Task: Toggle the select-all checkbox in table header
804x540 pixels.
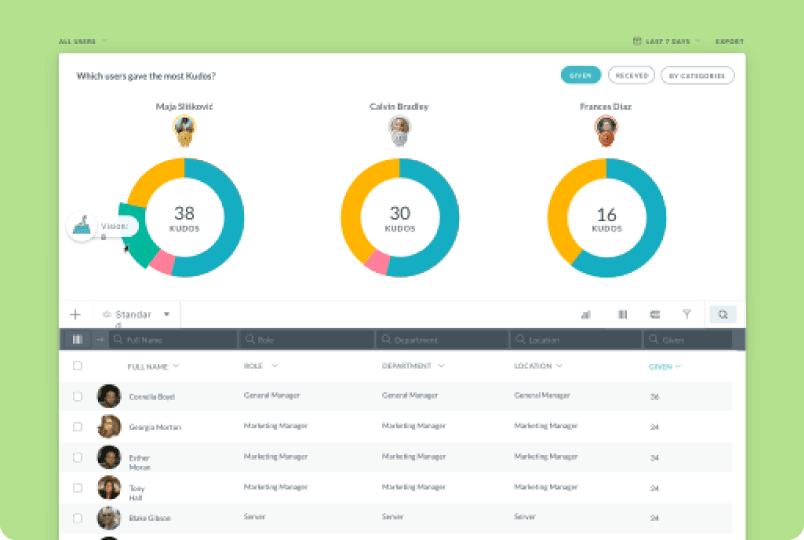Action: click(x=78, y=366)
